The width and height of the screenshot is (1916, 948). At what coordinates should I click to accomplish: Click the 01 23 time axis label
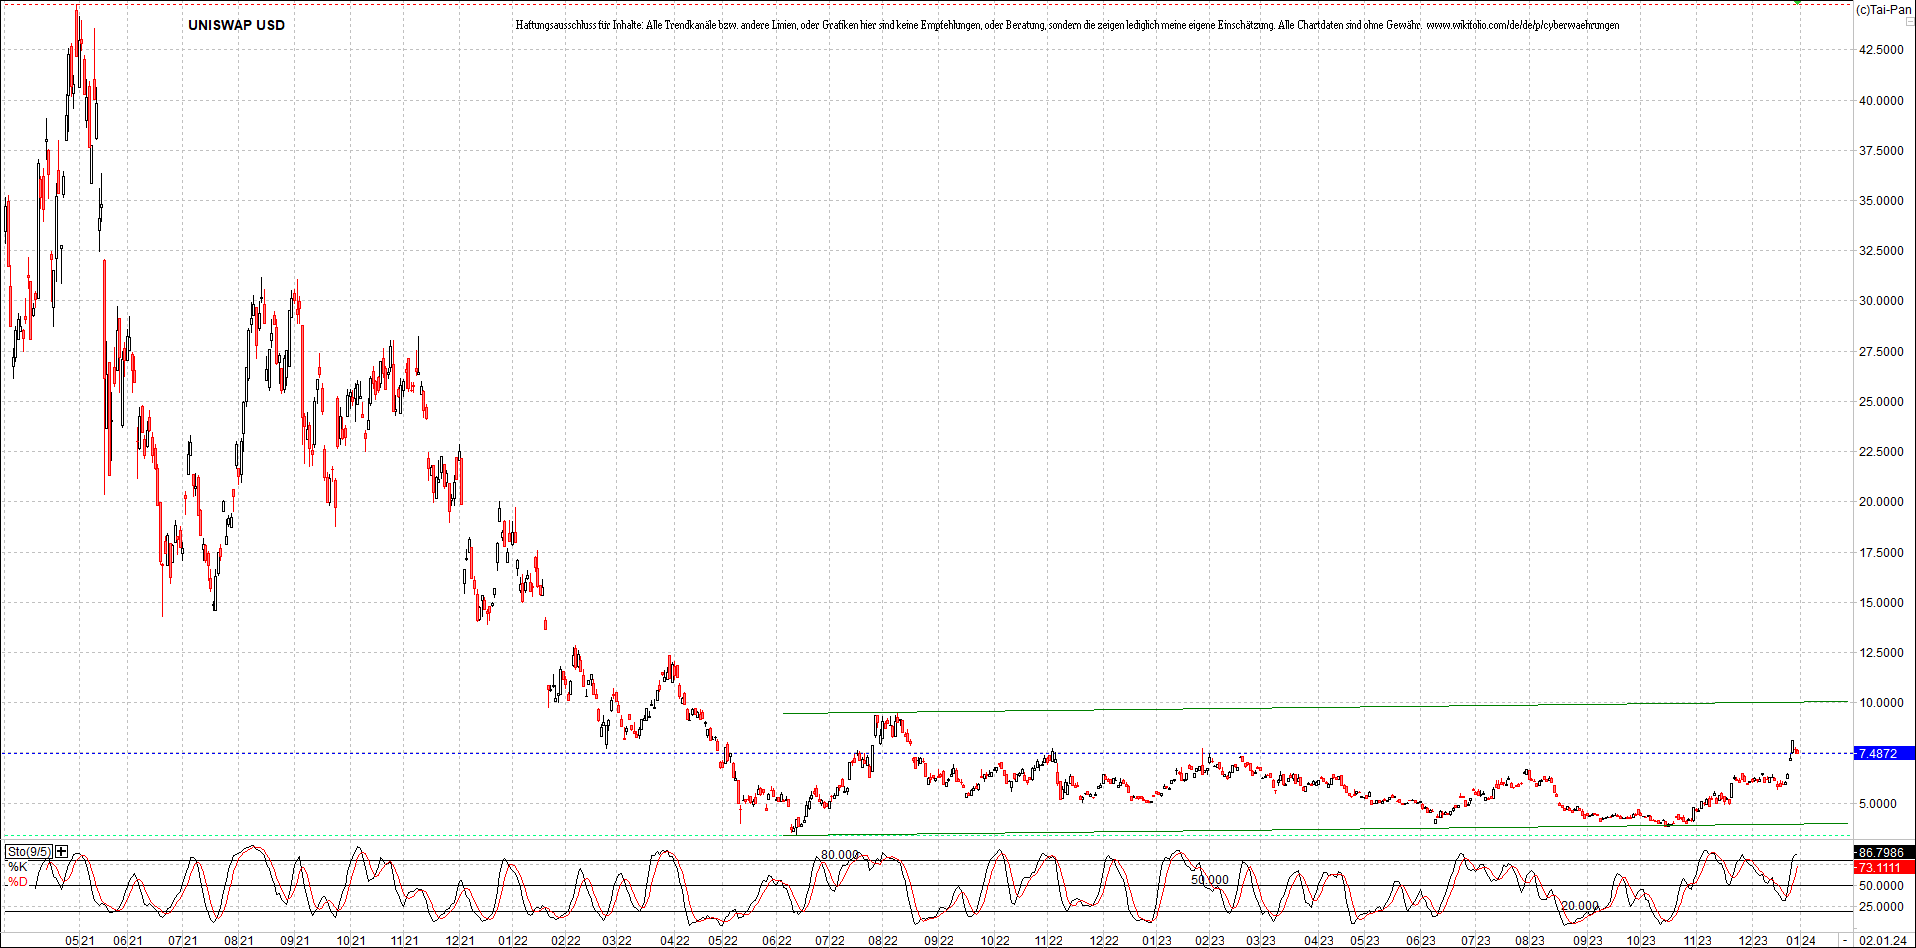(1157, 941)
